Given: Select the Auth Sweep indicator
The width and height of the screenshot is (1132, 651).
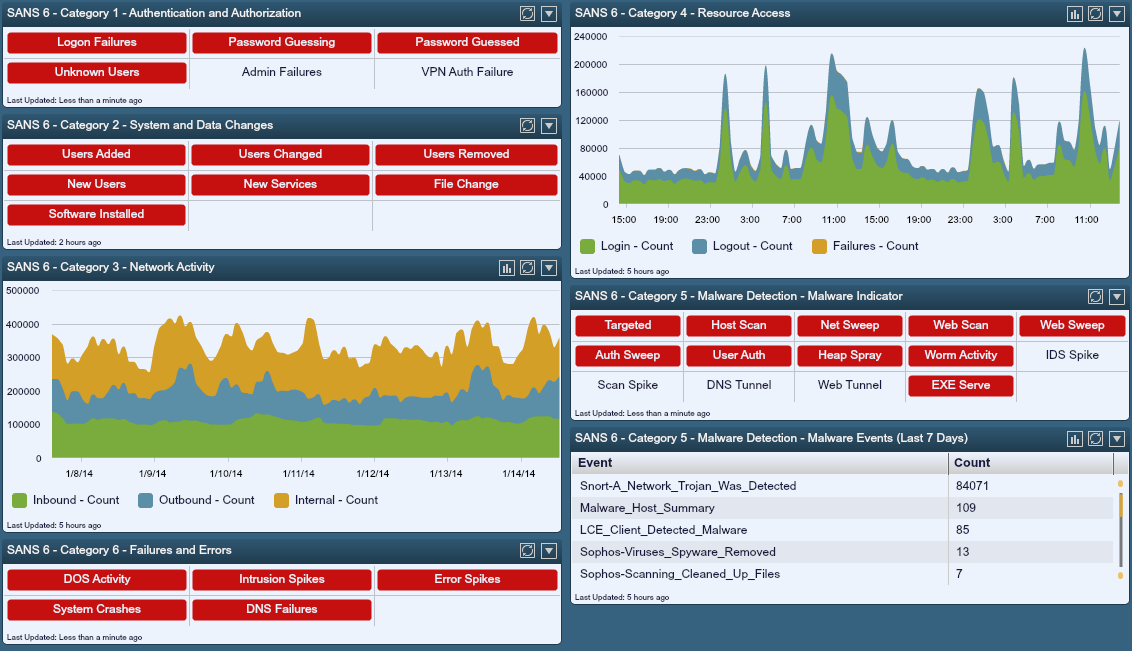Looking at the screenshot, I should tap(627, 355).
